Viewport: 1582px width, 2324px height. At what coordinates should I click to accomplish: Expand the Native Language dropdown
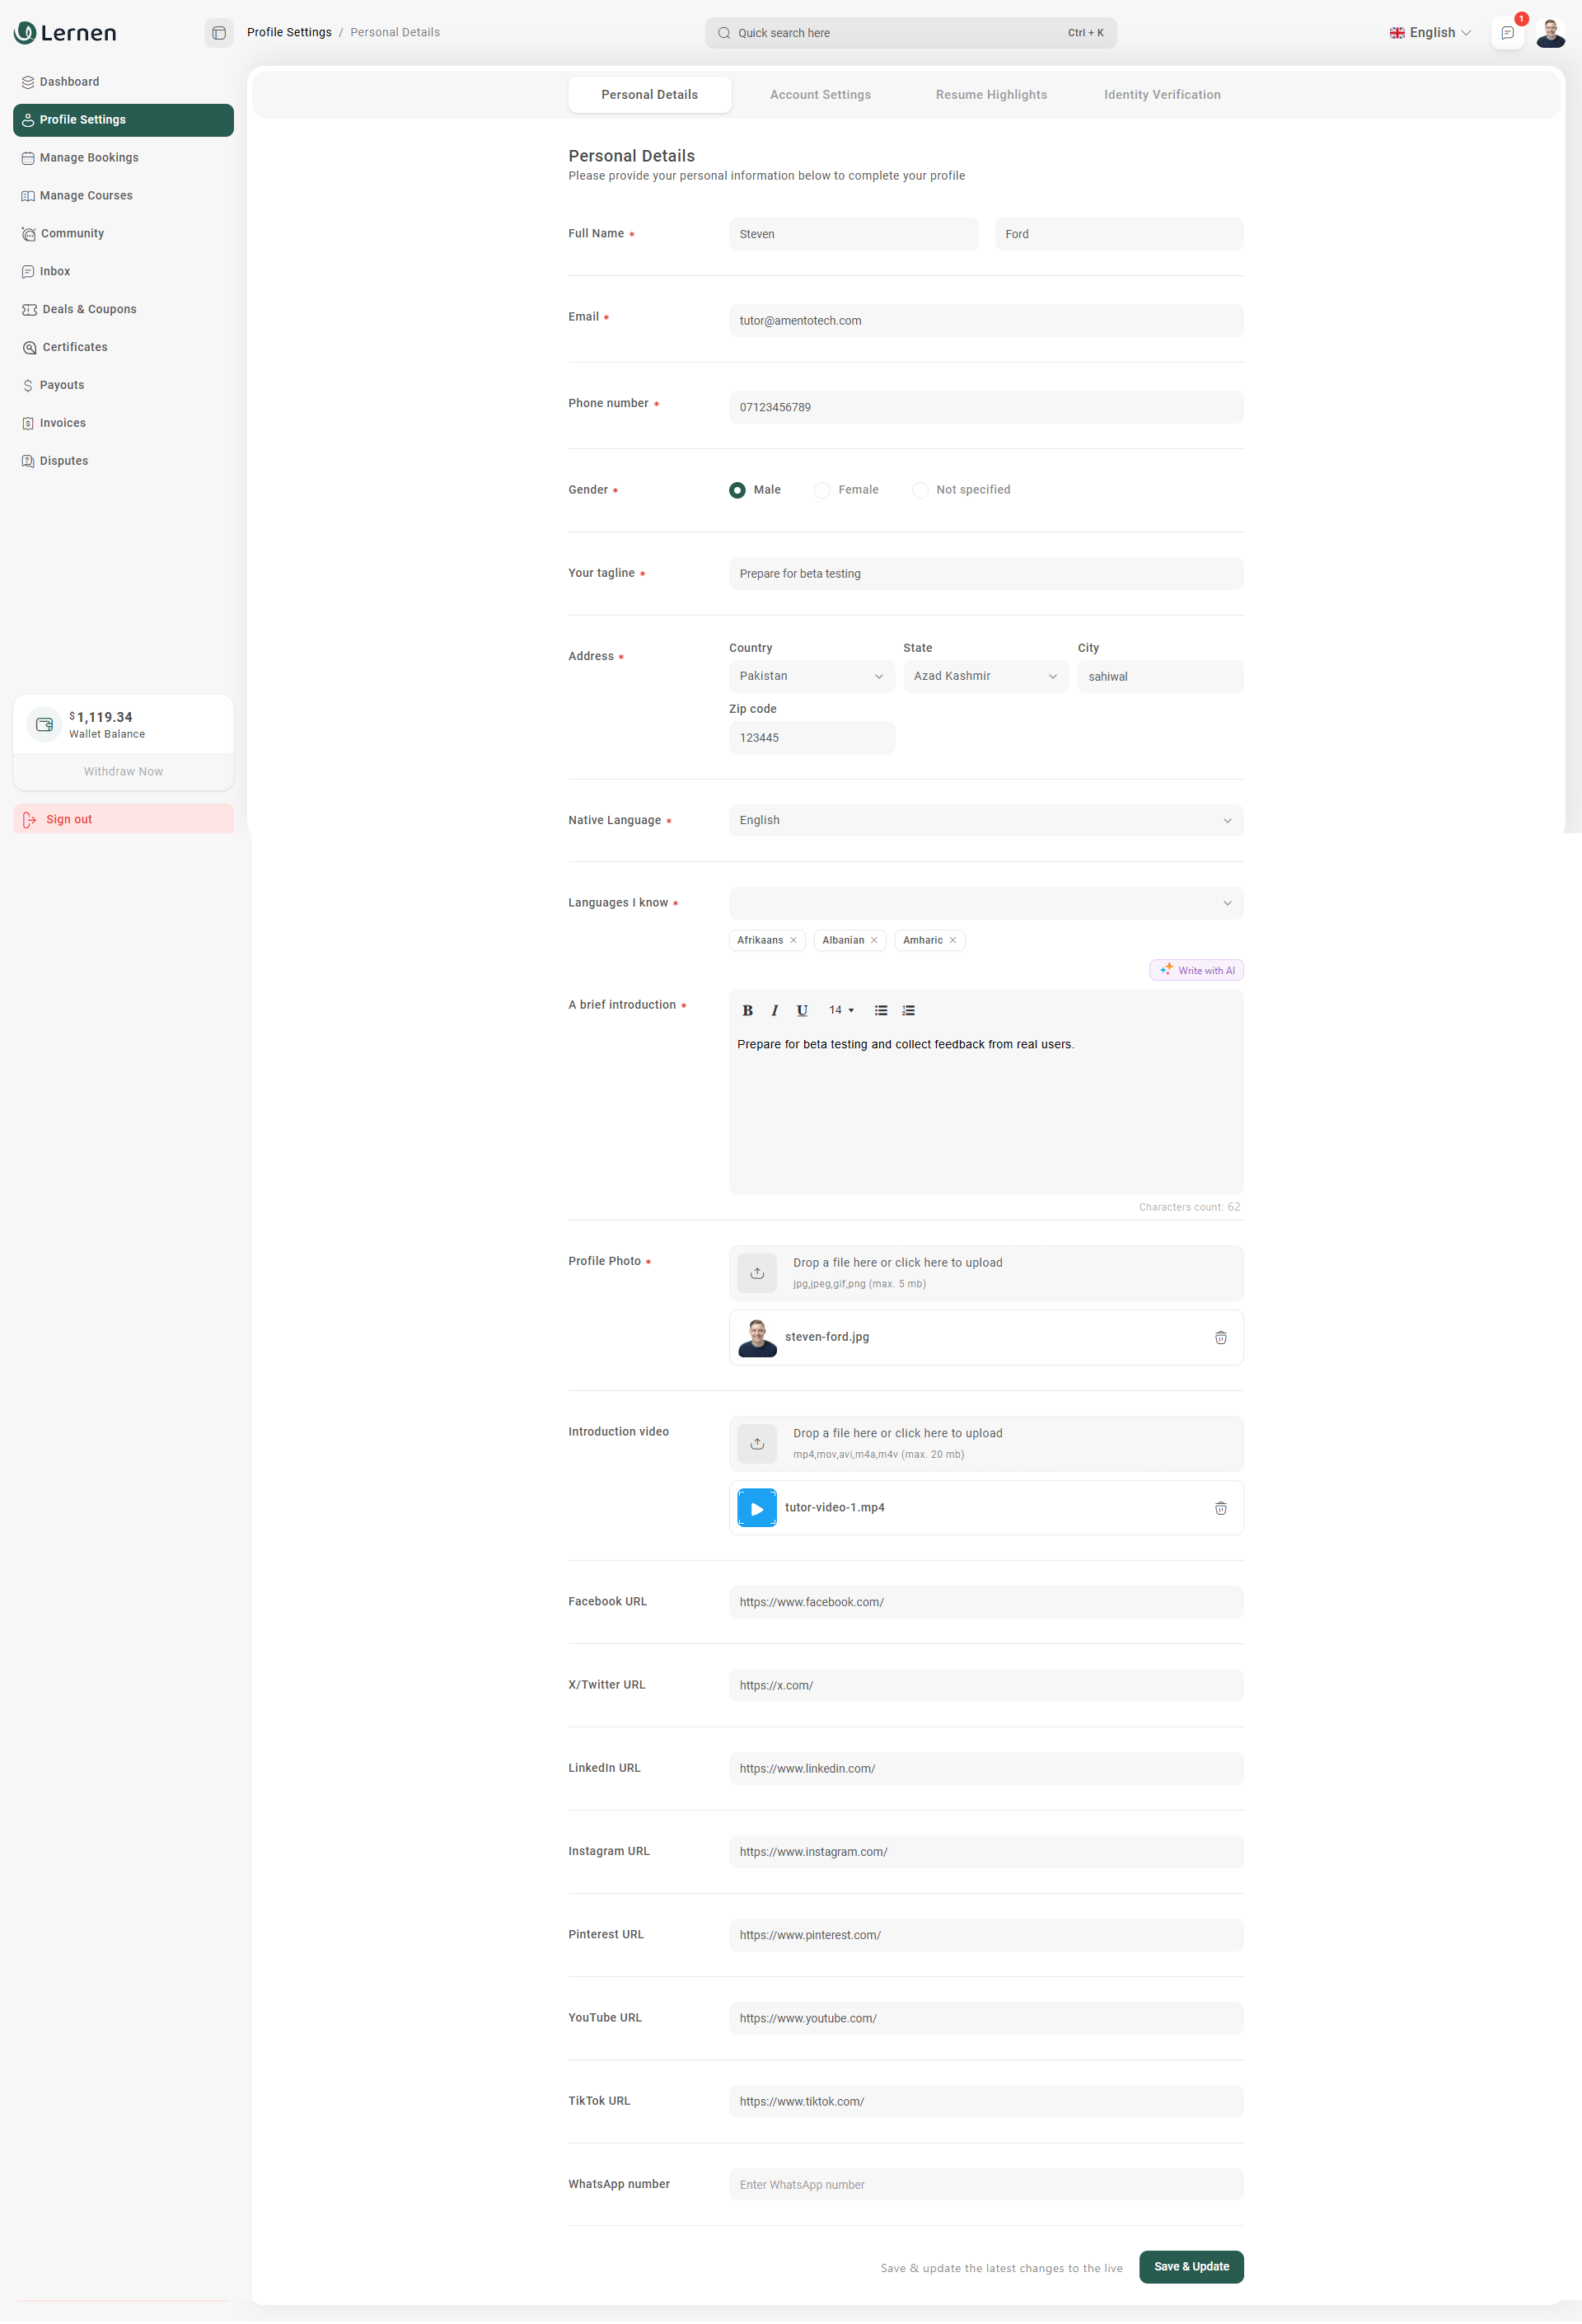coord(985,820)
